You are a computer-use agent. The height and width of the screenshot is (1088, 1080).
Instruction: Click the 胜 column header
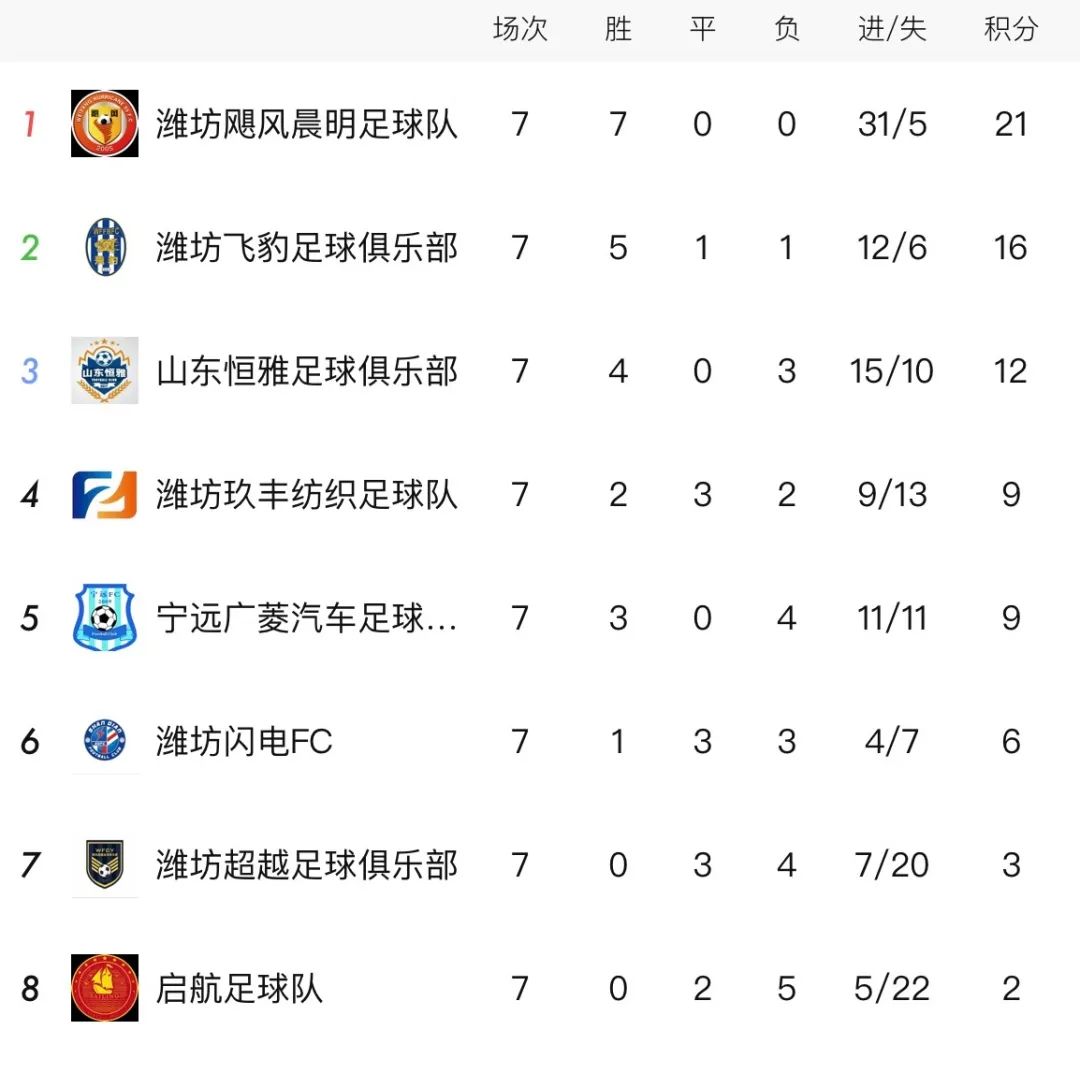click(x=618, y=29)
